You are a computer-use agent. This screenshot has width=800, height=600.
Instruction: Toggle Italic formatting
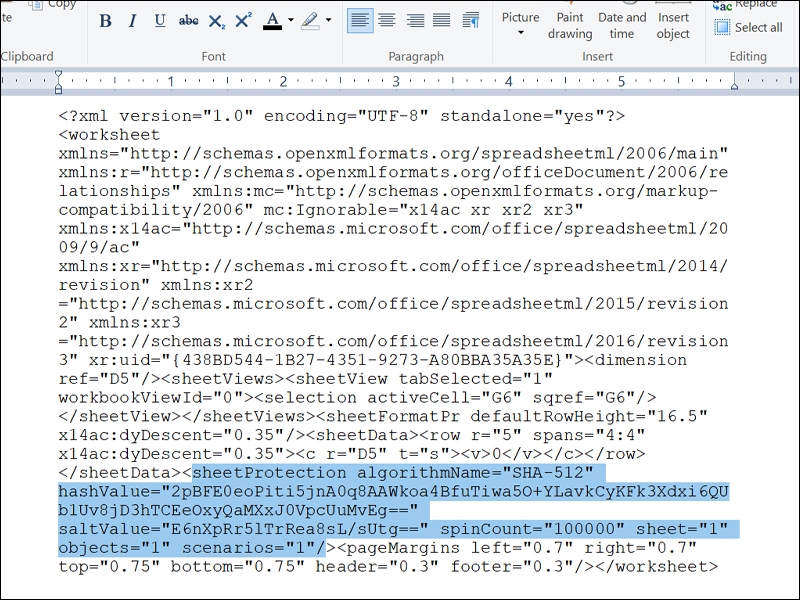pyautogui.click(x=133, y=21)
